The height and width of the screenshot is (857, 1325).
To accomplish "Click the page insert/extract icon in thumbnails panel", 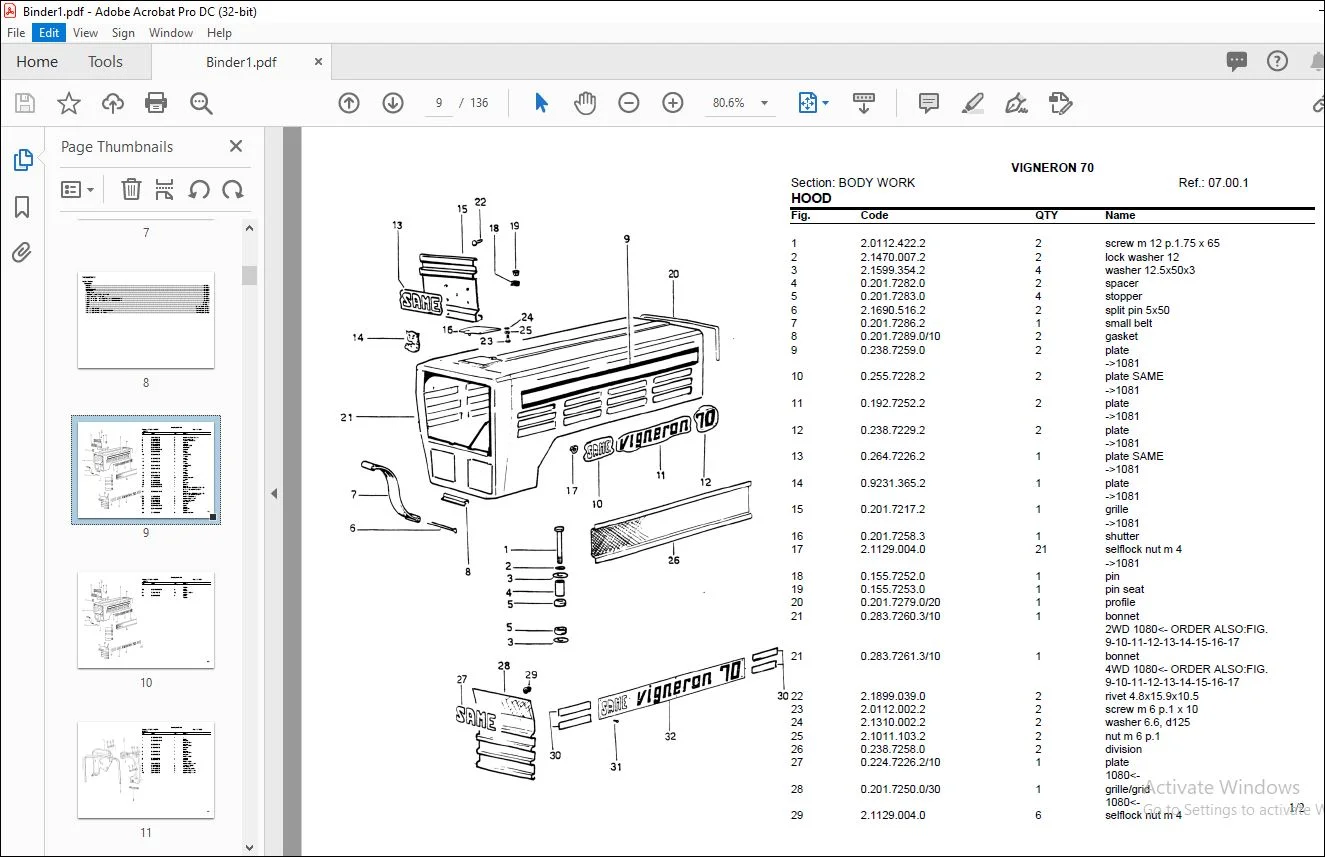I will point(165,189).
